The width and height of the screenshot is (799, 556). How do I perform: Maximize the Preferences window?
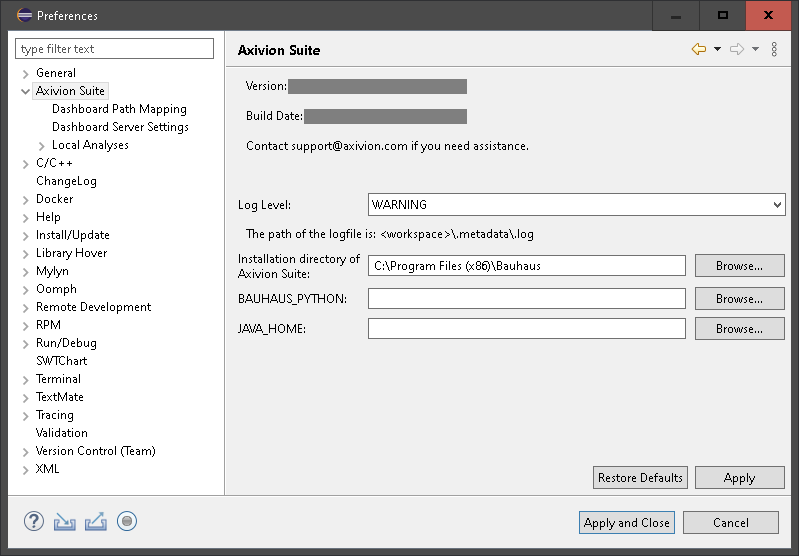[x=723, y=16]
